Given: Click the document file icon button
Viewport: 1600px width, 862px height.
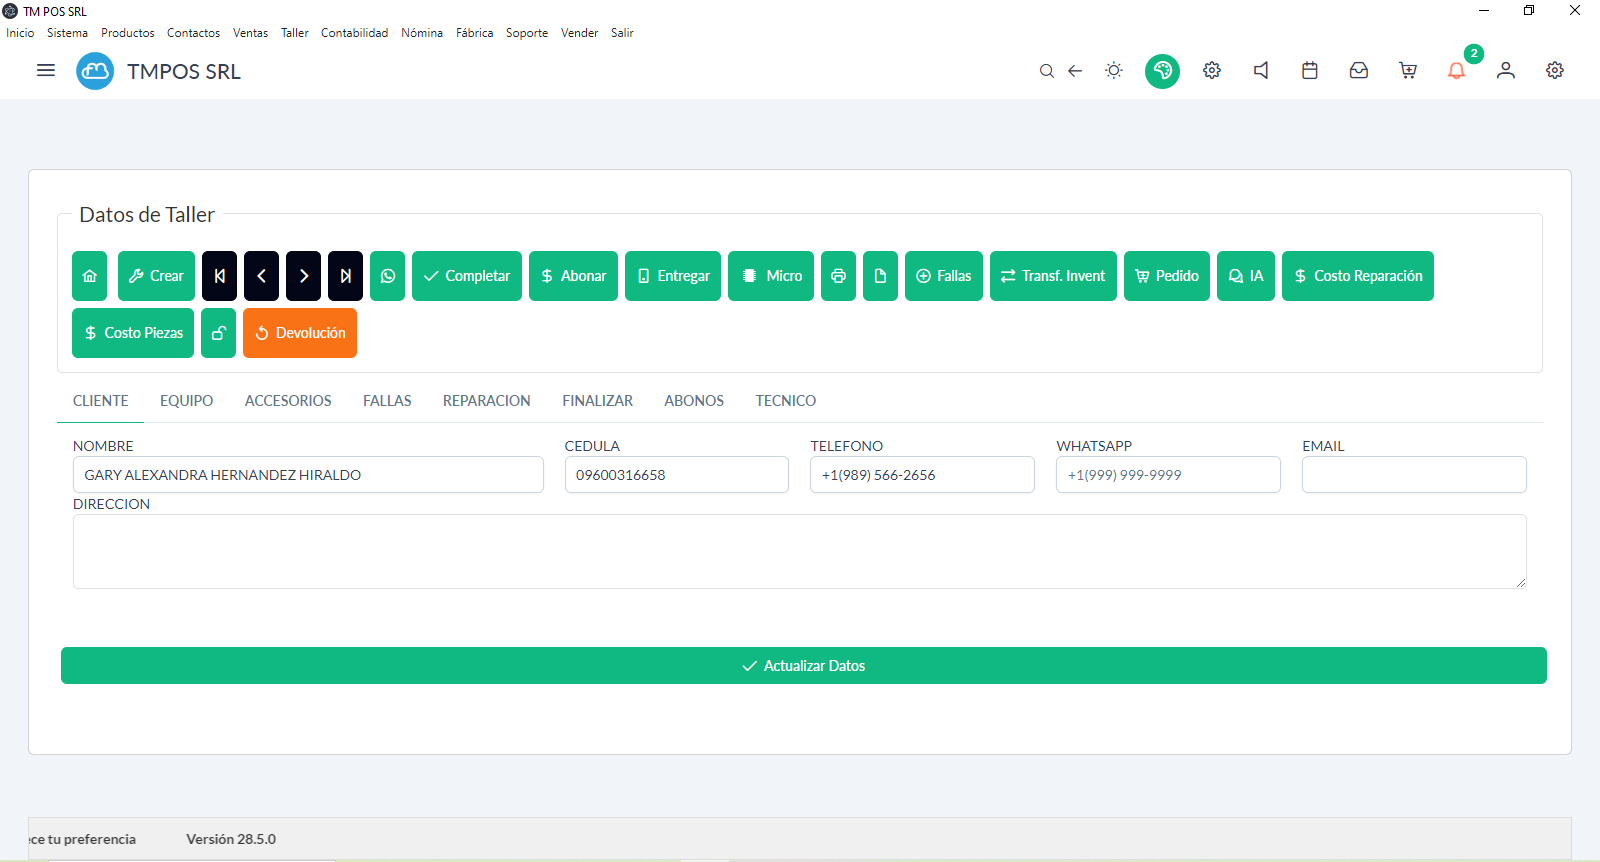Looking at the screenshot, I should [x=880, y=276].
